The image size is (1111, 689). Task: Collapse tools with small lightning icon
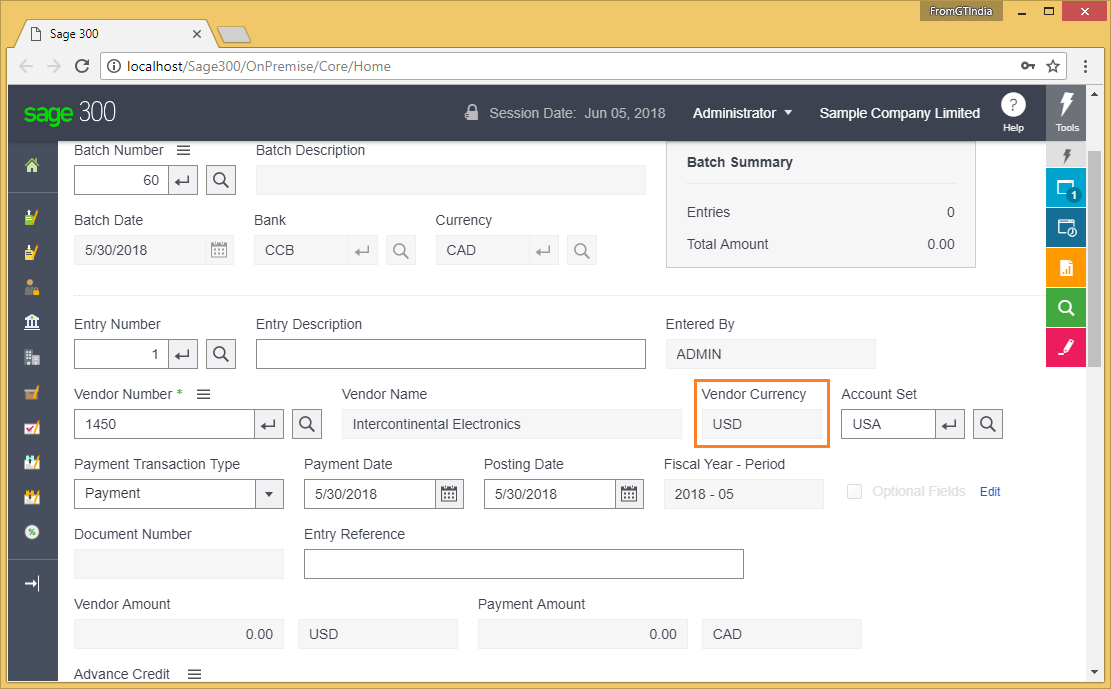pyautogui.click(x=1066, y=155)
